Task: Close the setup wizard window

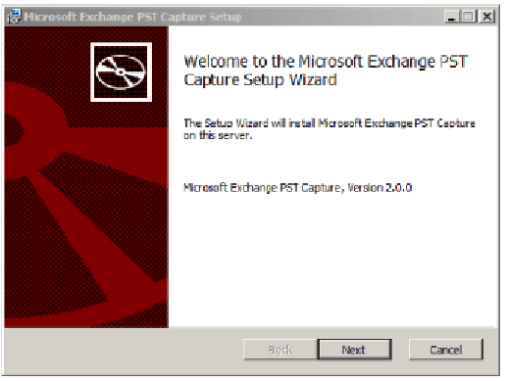Action: (487, 16)
